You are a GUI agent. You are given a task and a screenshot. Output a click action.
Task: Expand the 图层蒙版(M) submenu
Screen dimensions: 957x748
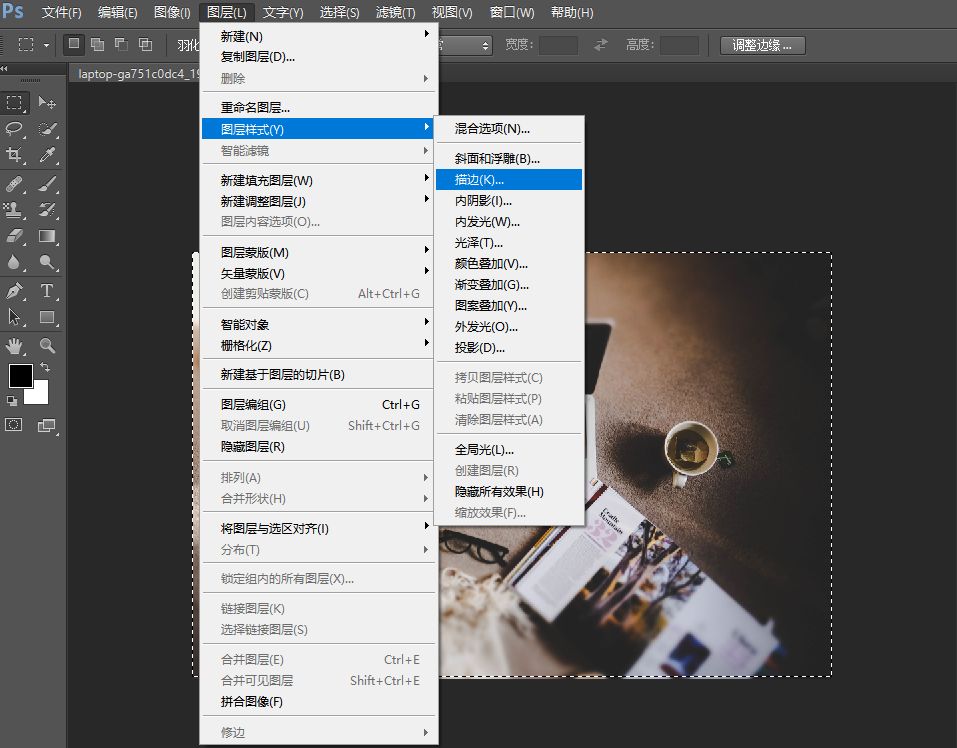[x=319, y=252]
